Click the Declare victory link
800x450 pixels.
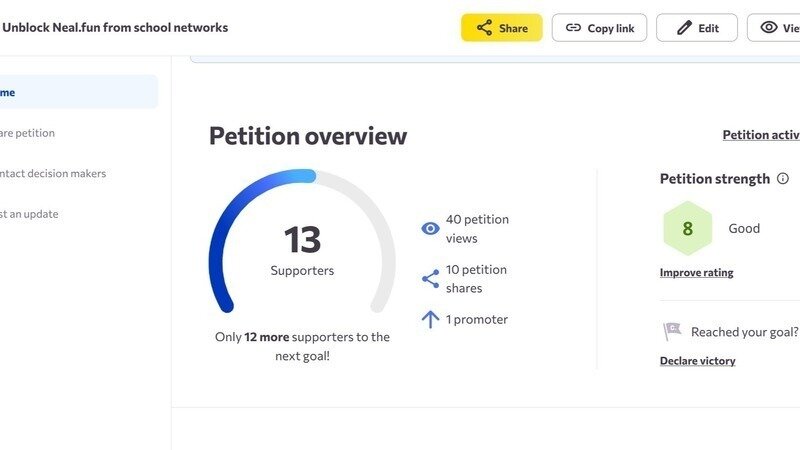[697, 361]
